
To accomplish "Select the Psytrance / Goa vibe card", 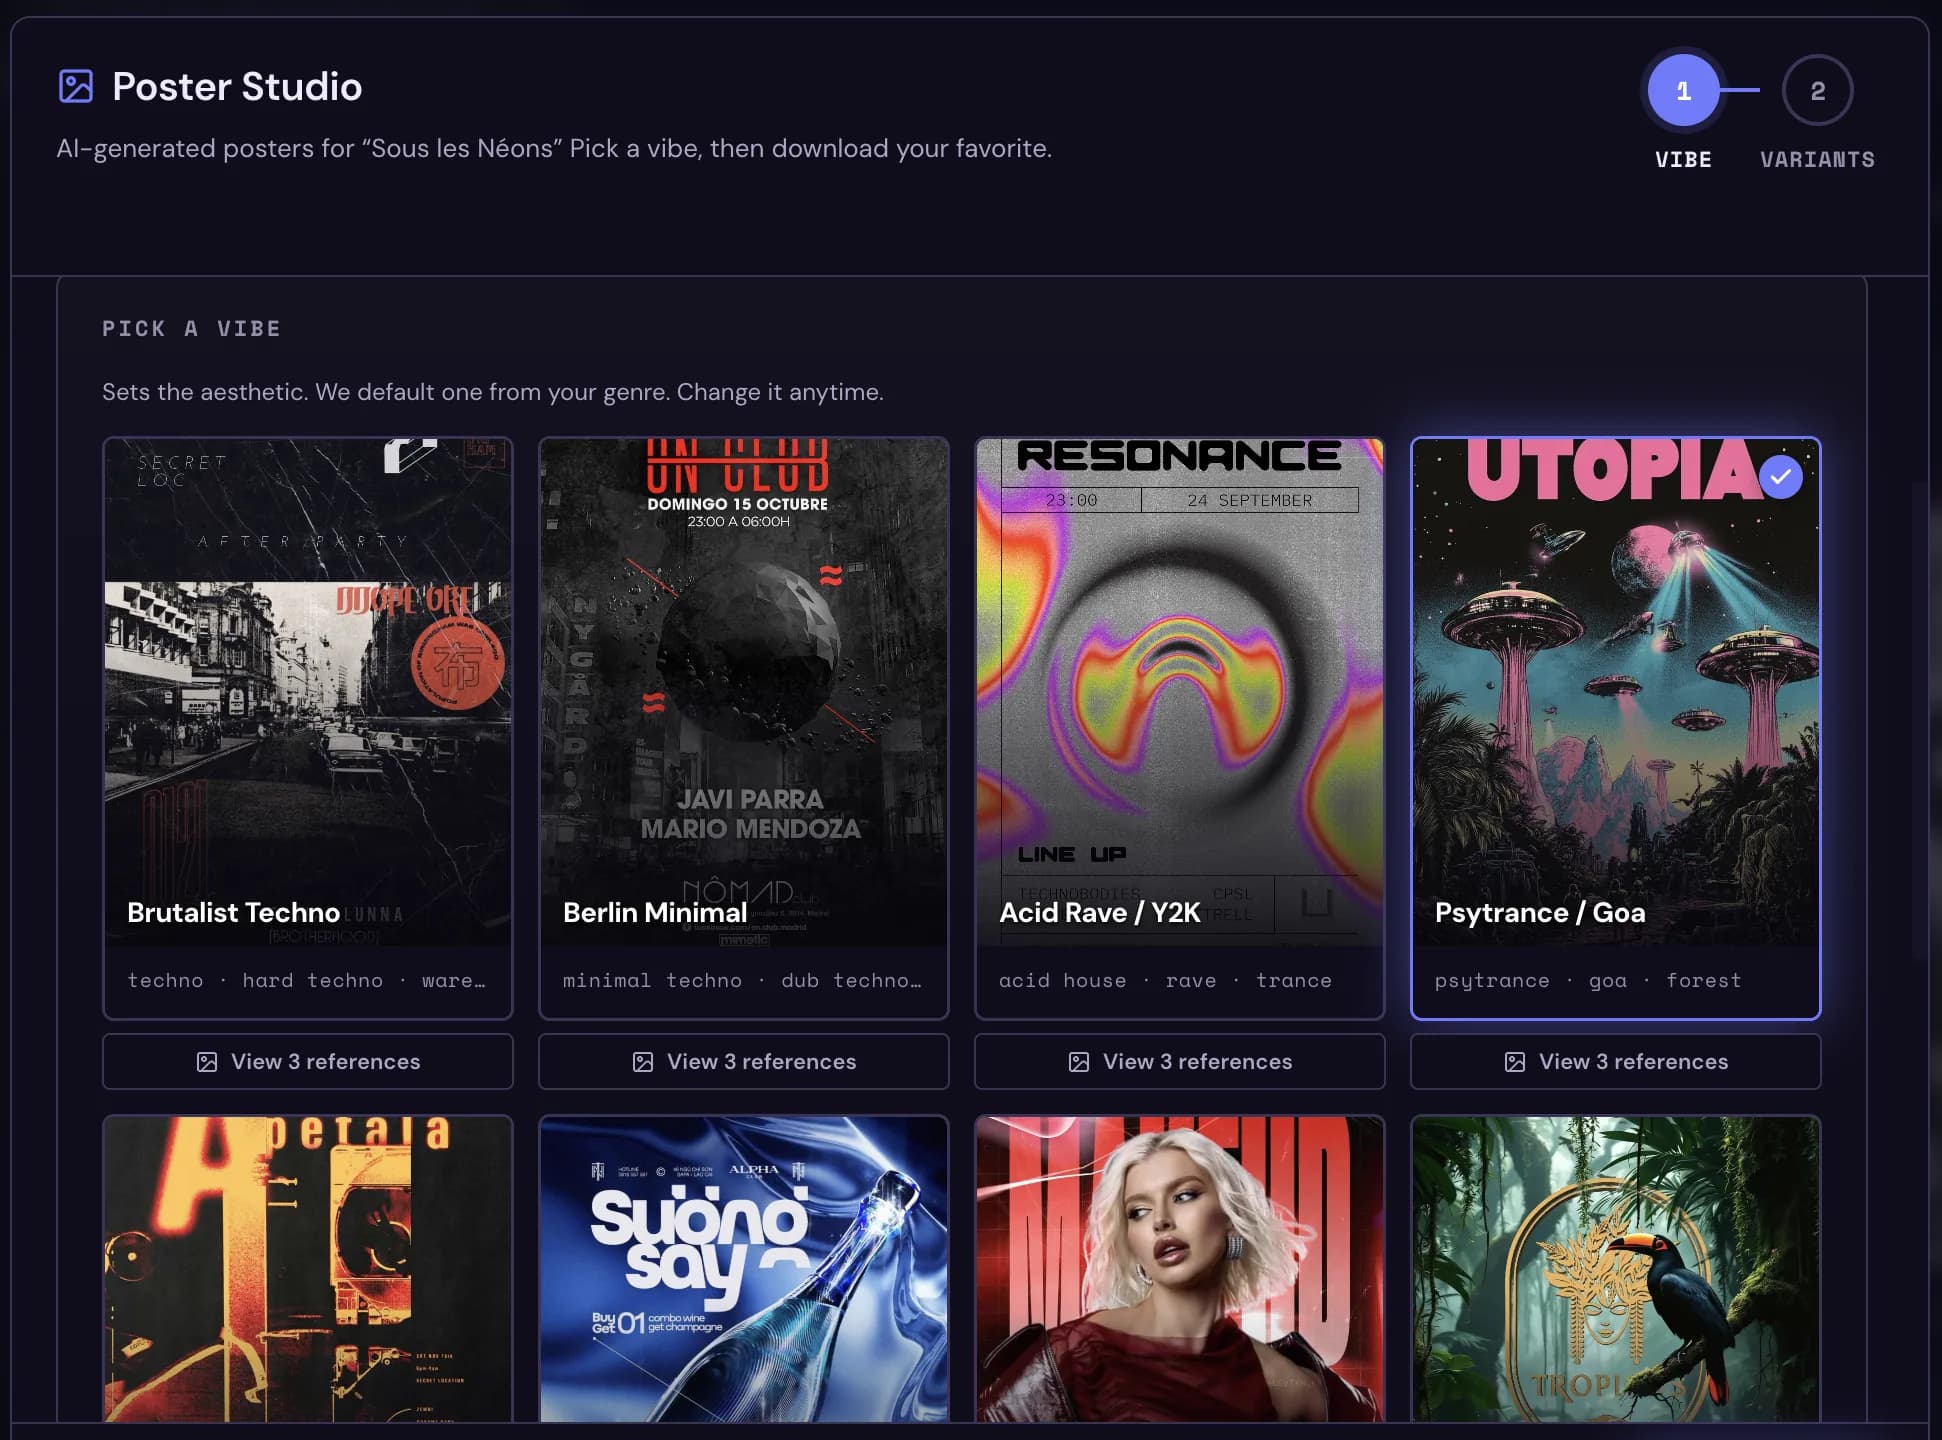I will [x=1616, y=728].
